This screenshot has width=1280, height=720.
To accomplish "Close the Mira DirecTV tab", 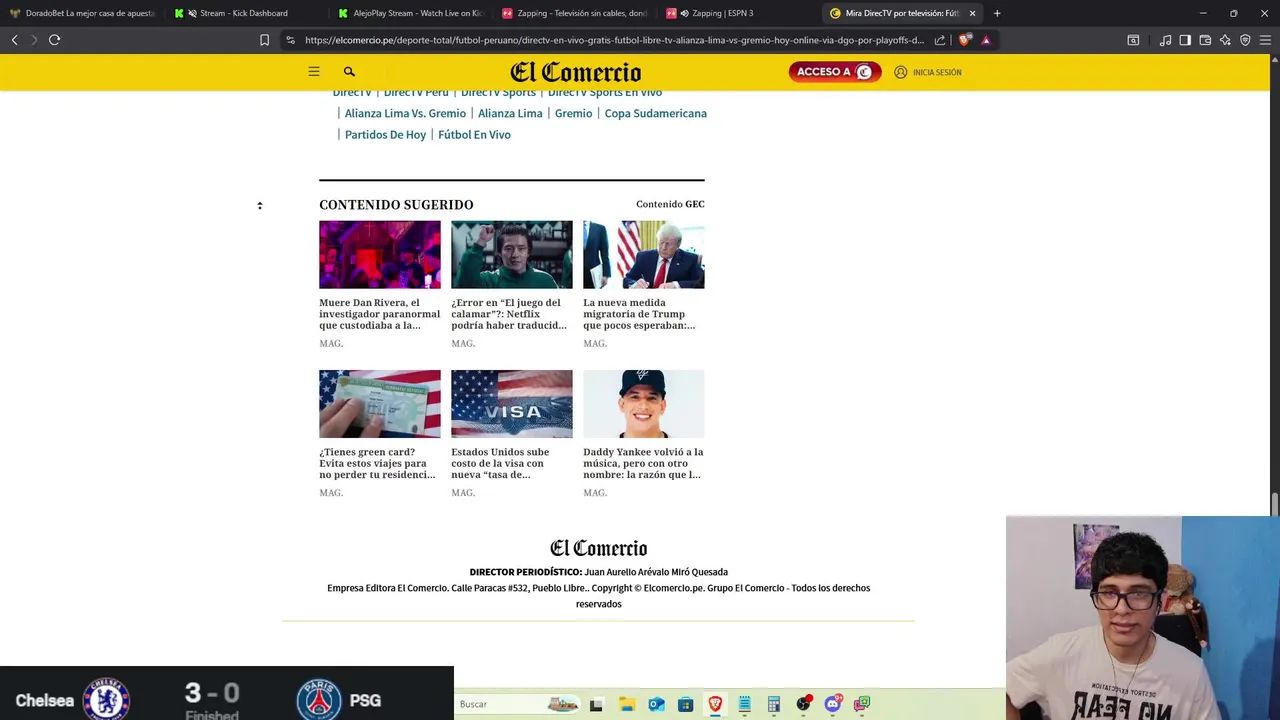I will point(972,13).
